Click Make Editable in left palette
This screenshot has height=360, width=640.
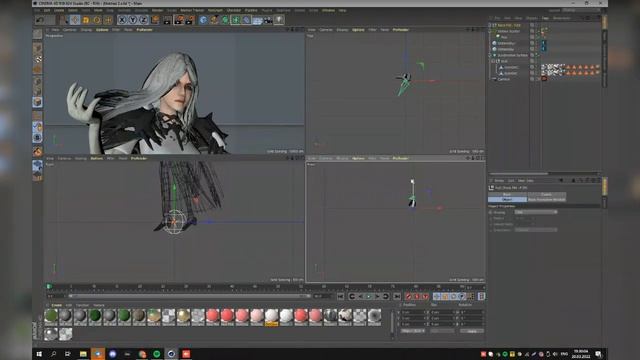tap(38, 34)
